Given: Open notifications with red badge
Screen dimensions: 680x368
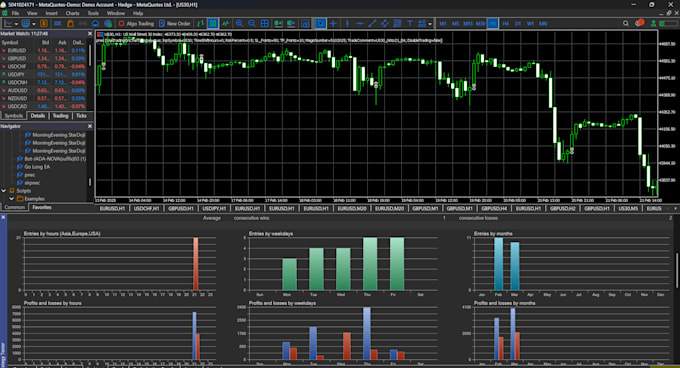Looking at the screenshot, I should (x=639, y=23).
